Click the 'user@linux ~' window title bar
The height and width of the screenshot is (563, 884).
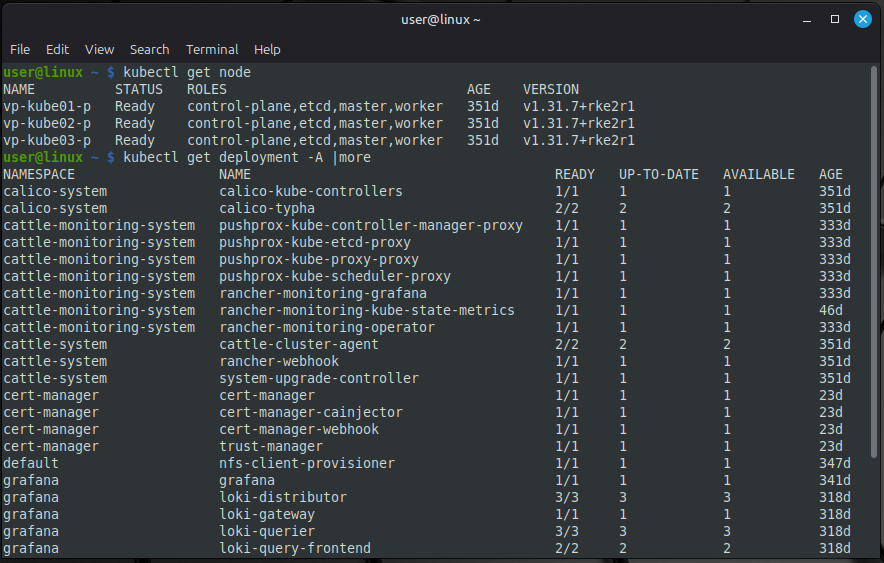[x=441, y=19]
